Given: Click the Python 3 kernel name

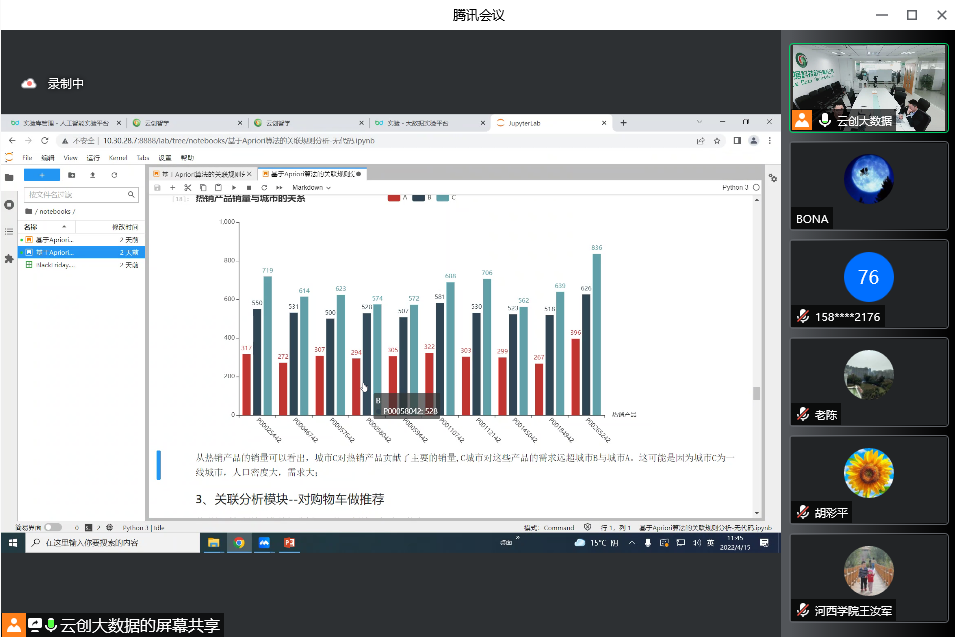Looking at the screenshot, I should (735, 187).
